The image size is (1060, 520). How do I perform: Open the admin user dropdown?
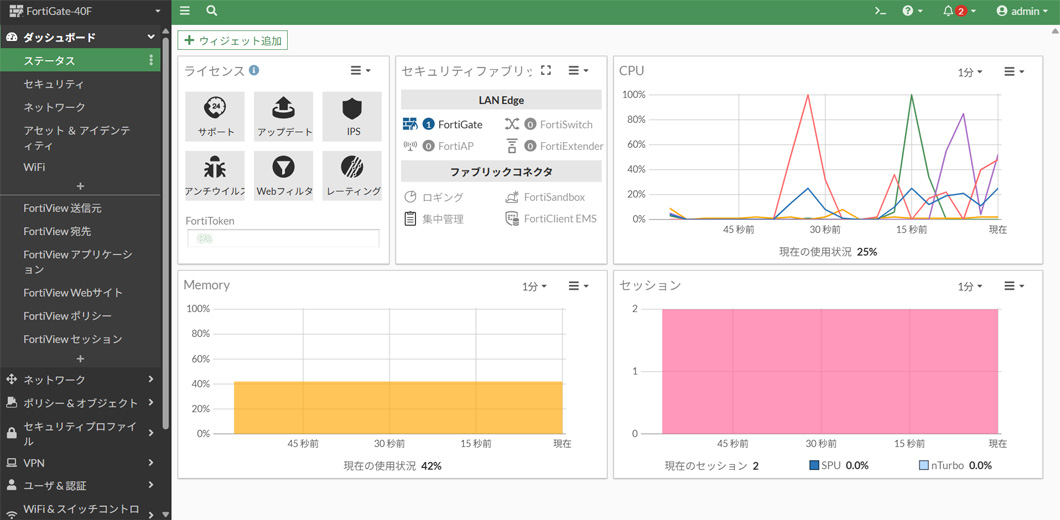pos(1022,11)
